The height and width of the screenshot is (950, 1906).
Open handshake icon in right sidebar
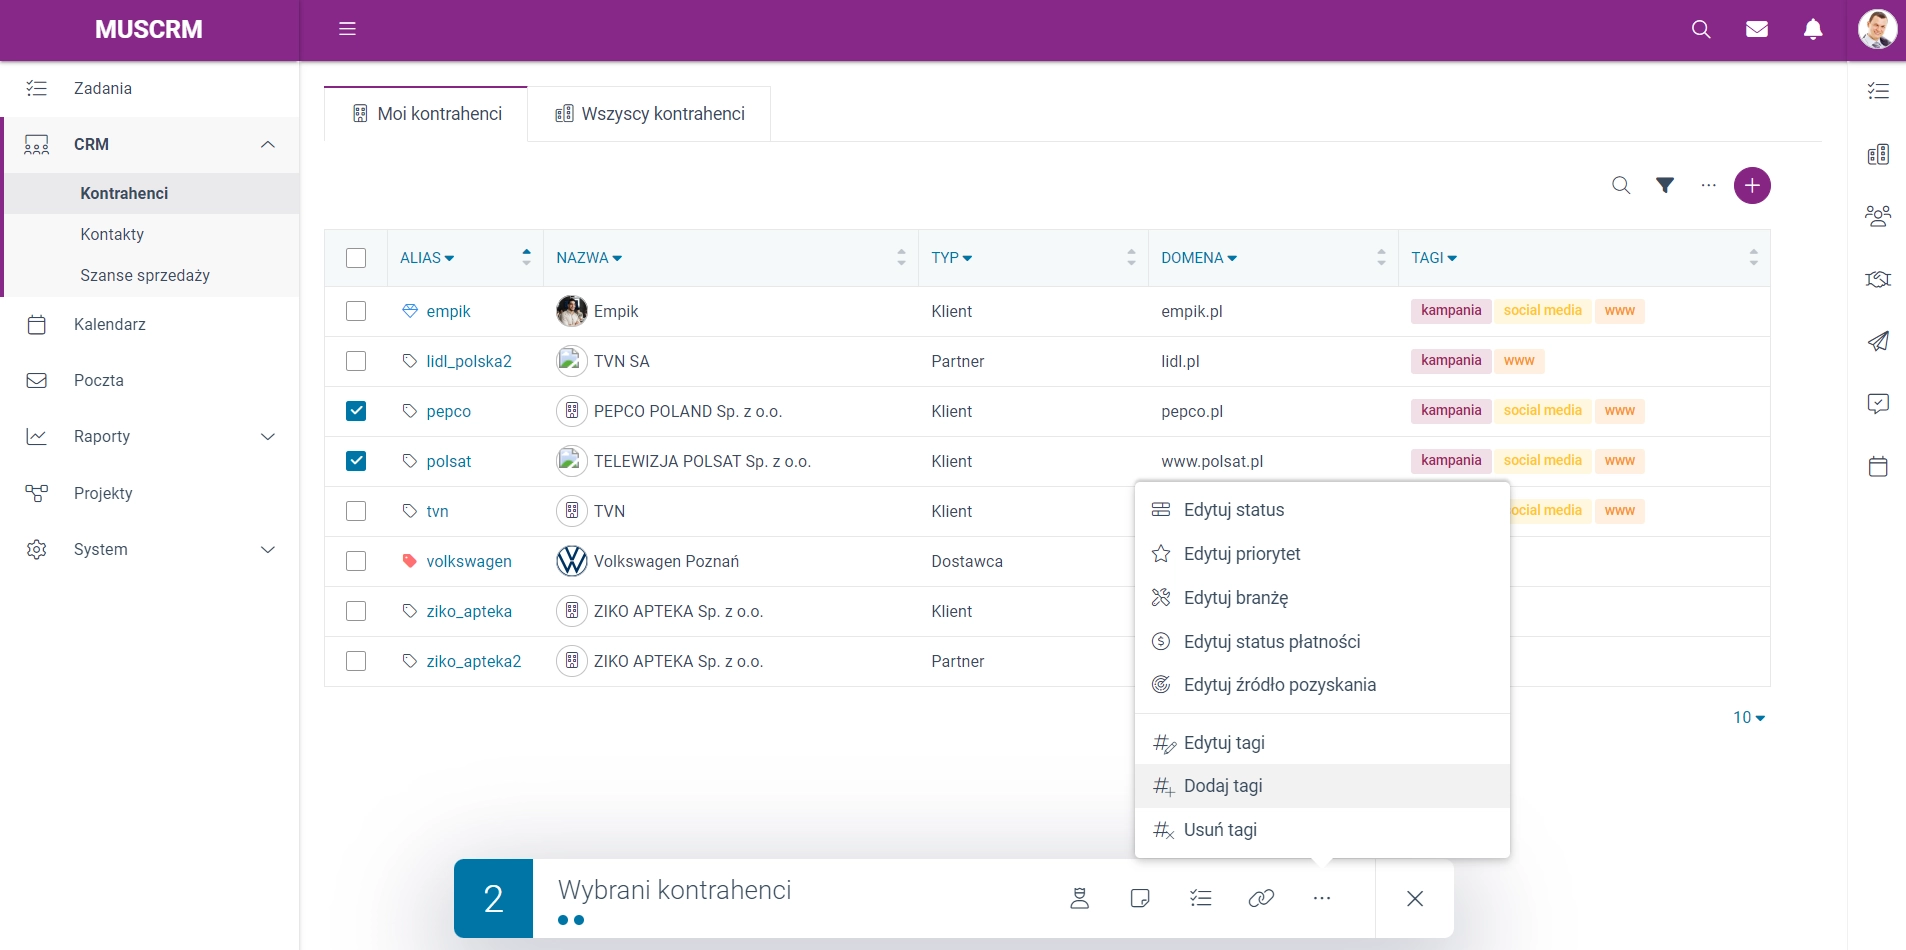pos(1878,279)
